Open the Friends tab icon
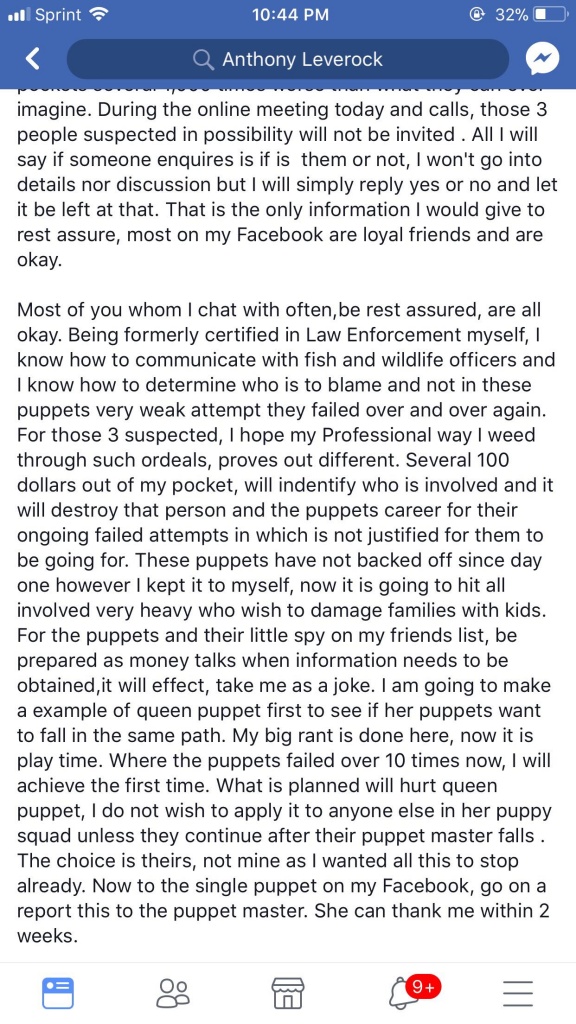This screenshot has height=1024, width=576. tap(173, 993)
